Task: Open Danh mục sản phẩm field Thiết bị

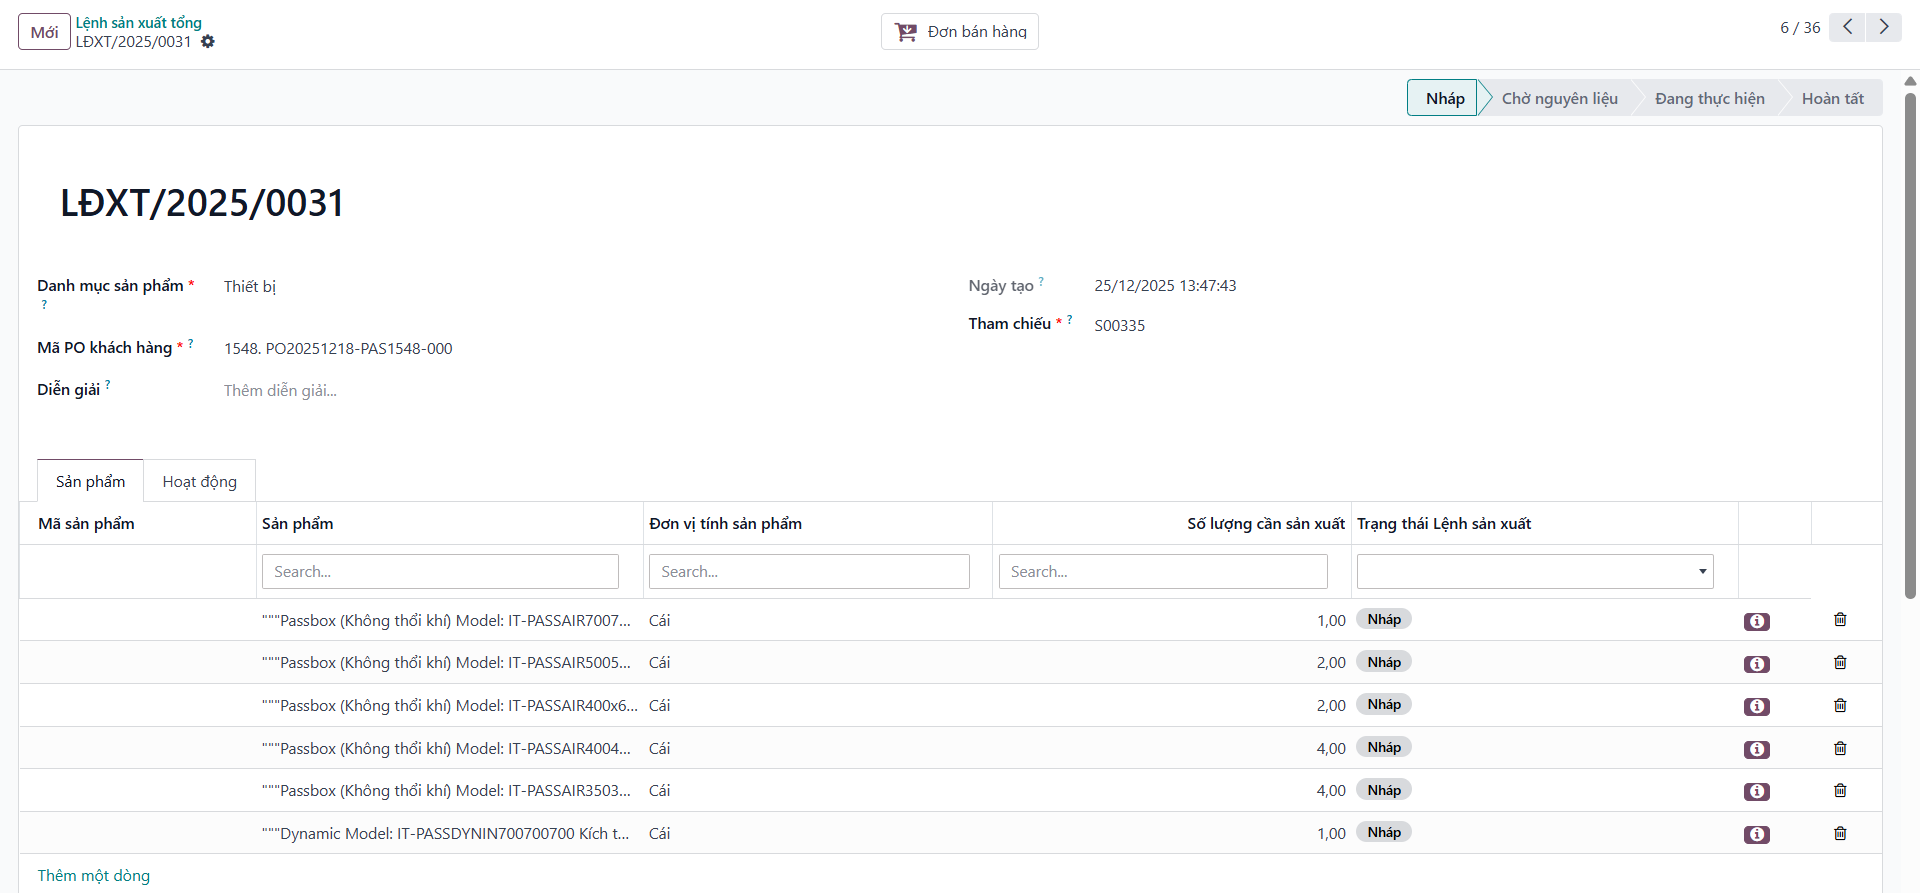Action: coord(250,286)
